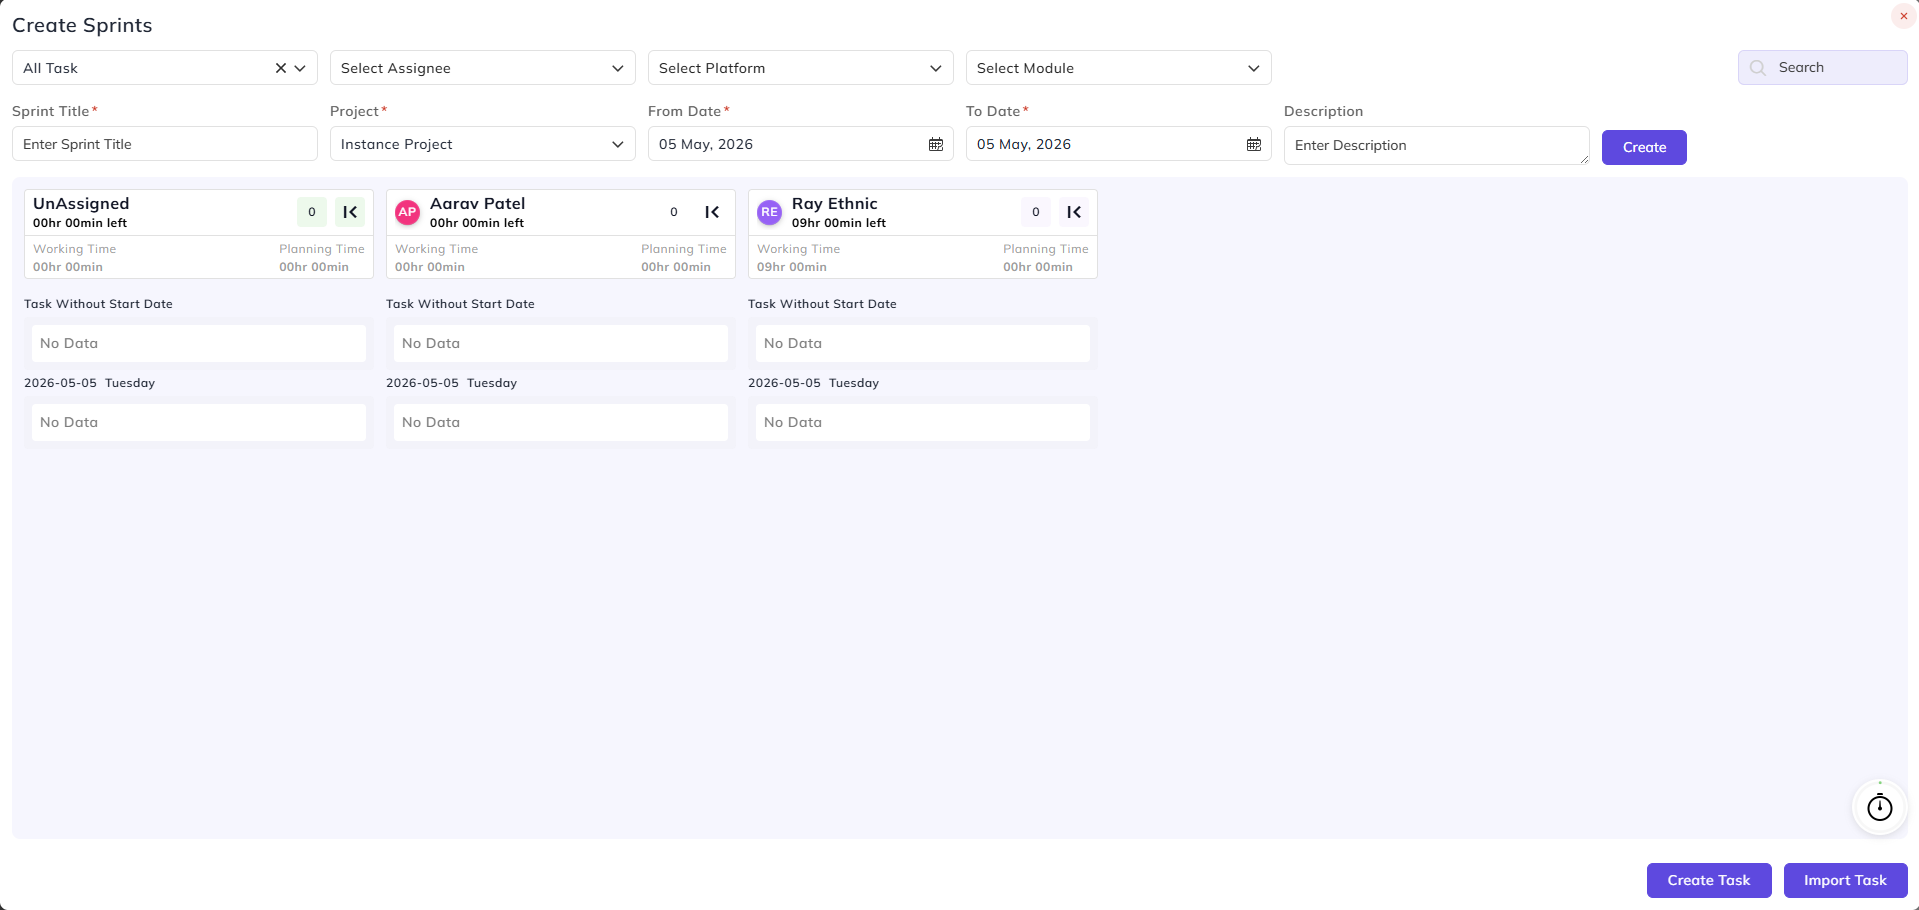This screenshot has width=1919, height=910.
Task: Click Ray Ethnic's task count badge
Action: [x=1036, y=212]
